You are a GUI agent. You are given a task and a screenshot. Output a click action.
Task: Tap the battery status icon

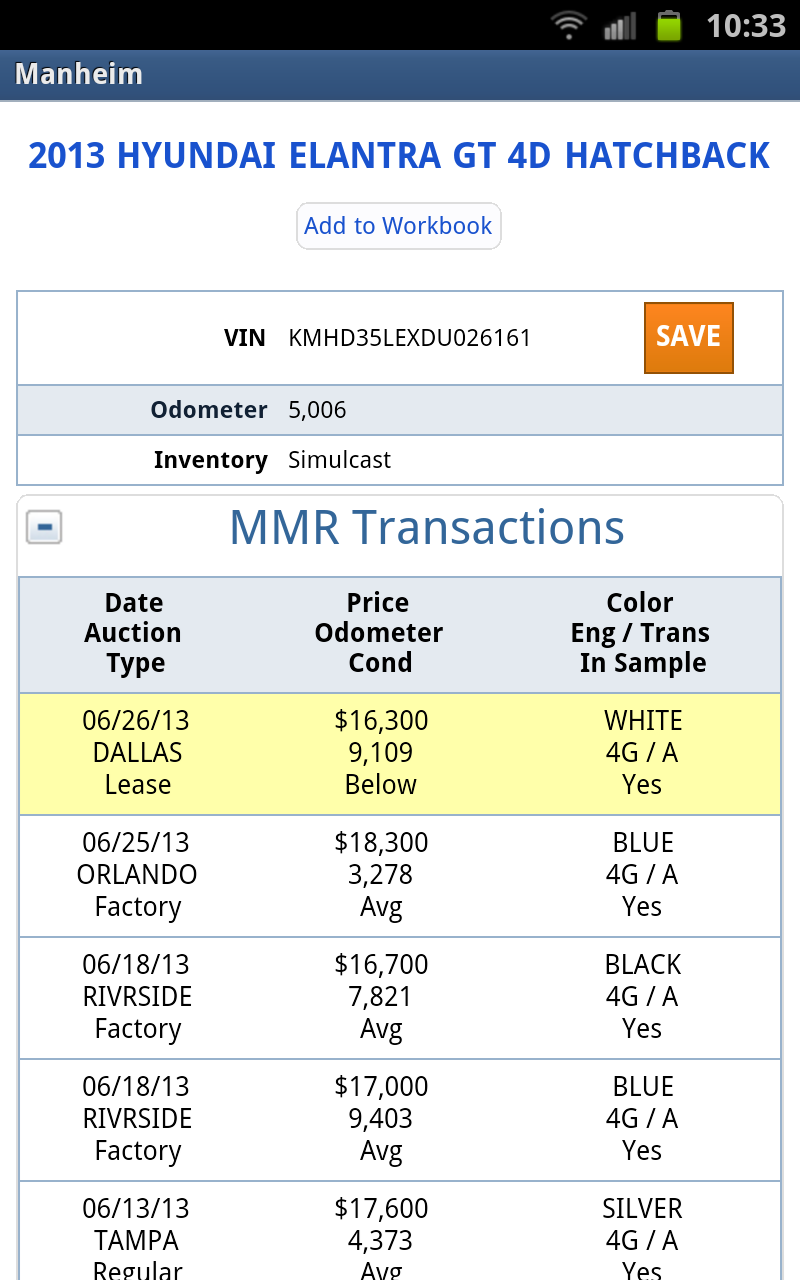(668, 25)
